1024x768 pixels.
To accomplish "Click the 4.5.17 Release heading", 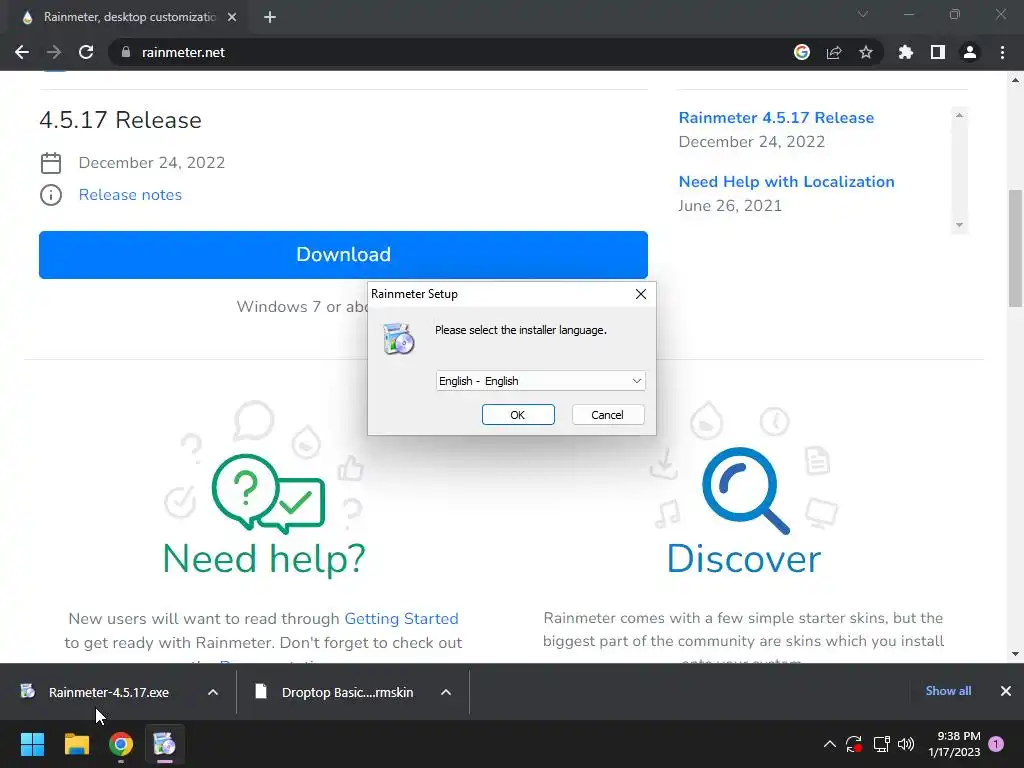I will 120,120.
